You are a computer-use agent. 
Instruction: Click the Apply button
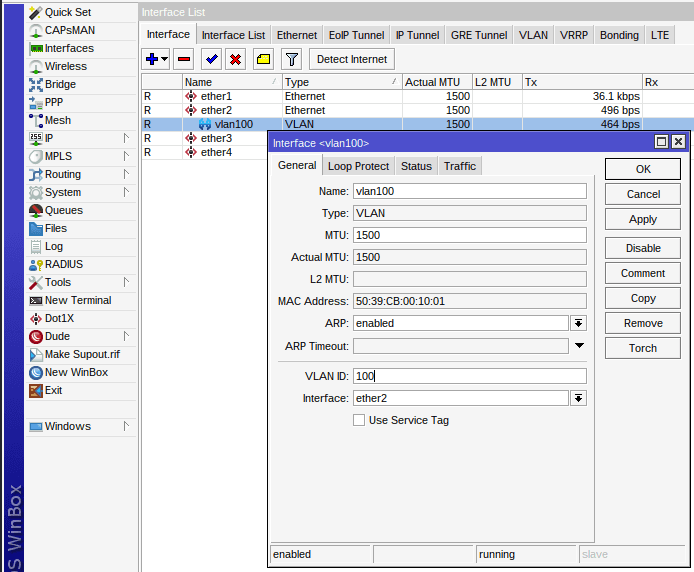click(x=642, y=219)
